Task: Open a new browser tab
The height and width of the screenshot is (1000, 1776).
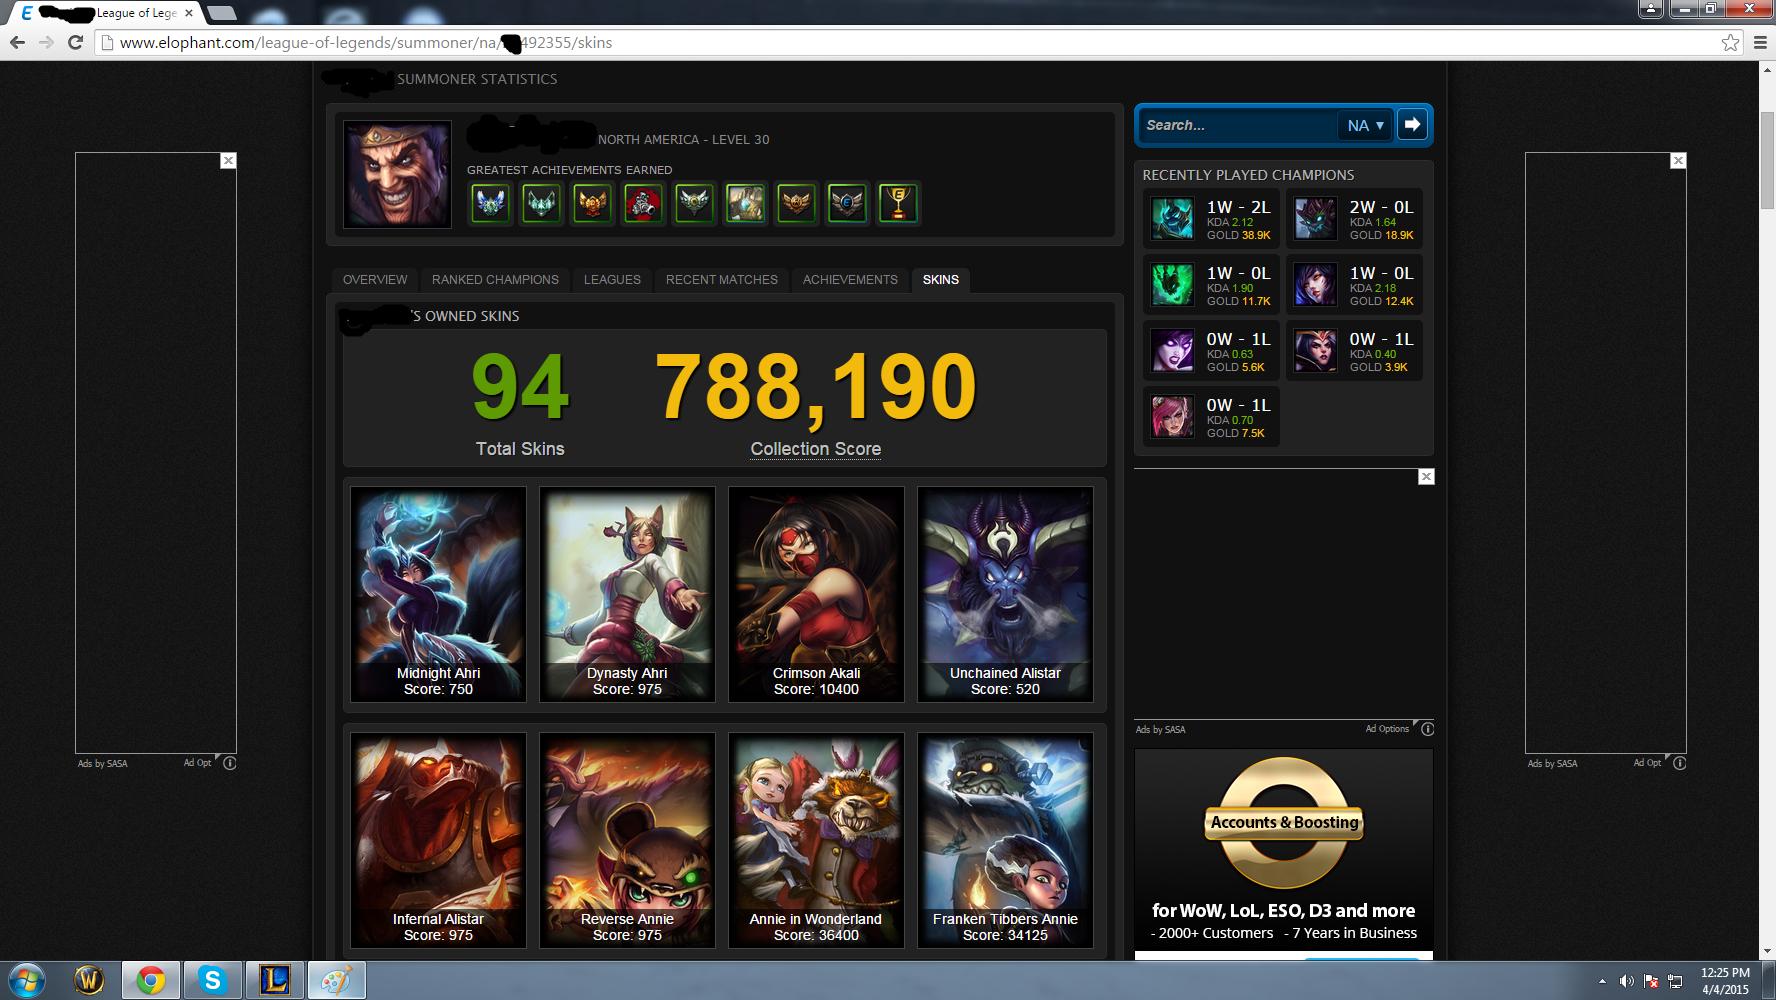Action: tap(221, 13)
